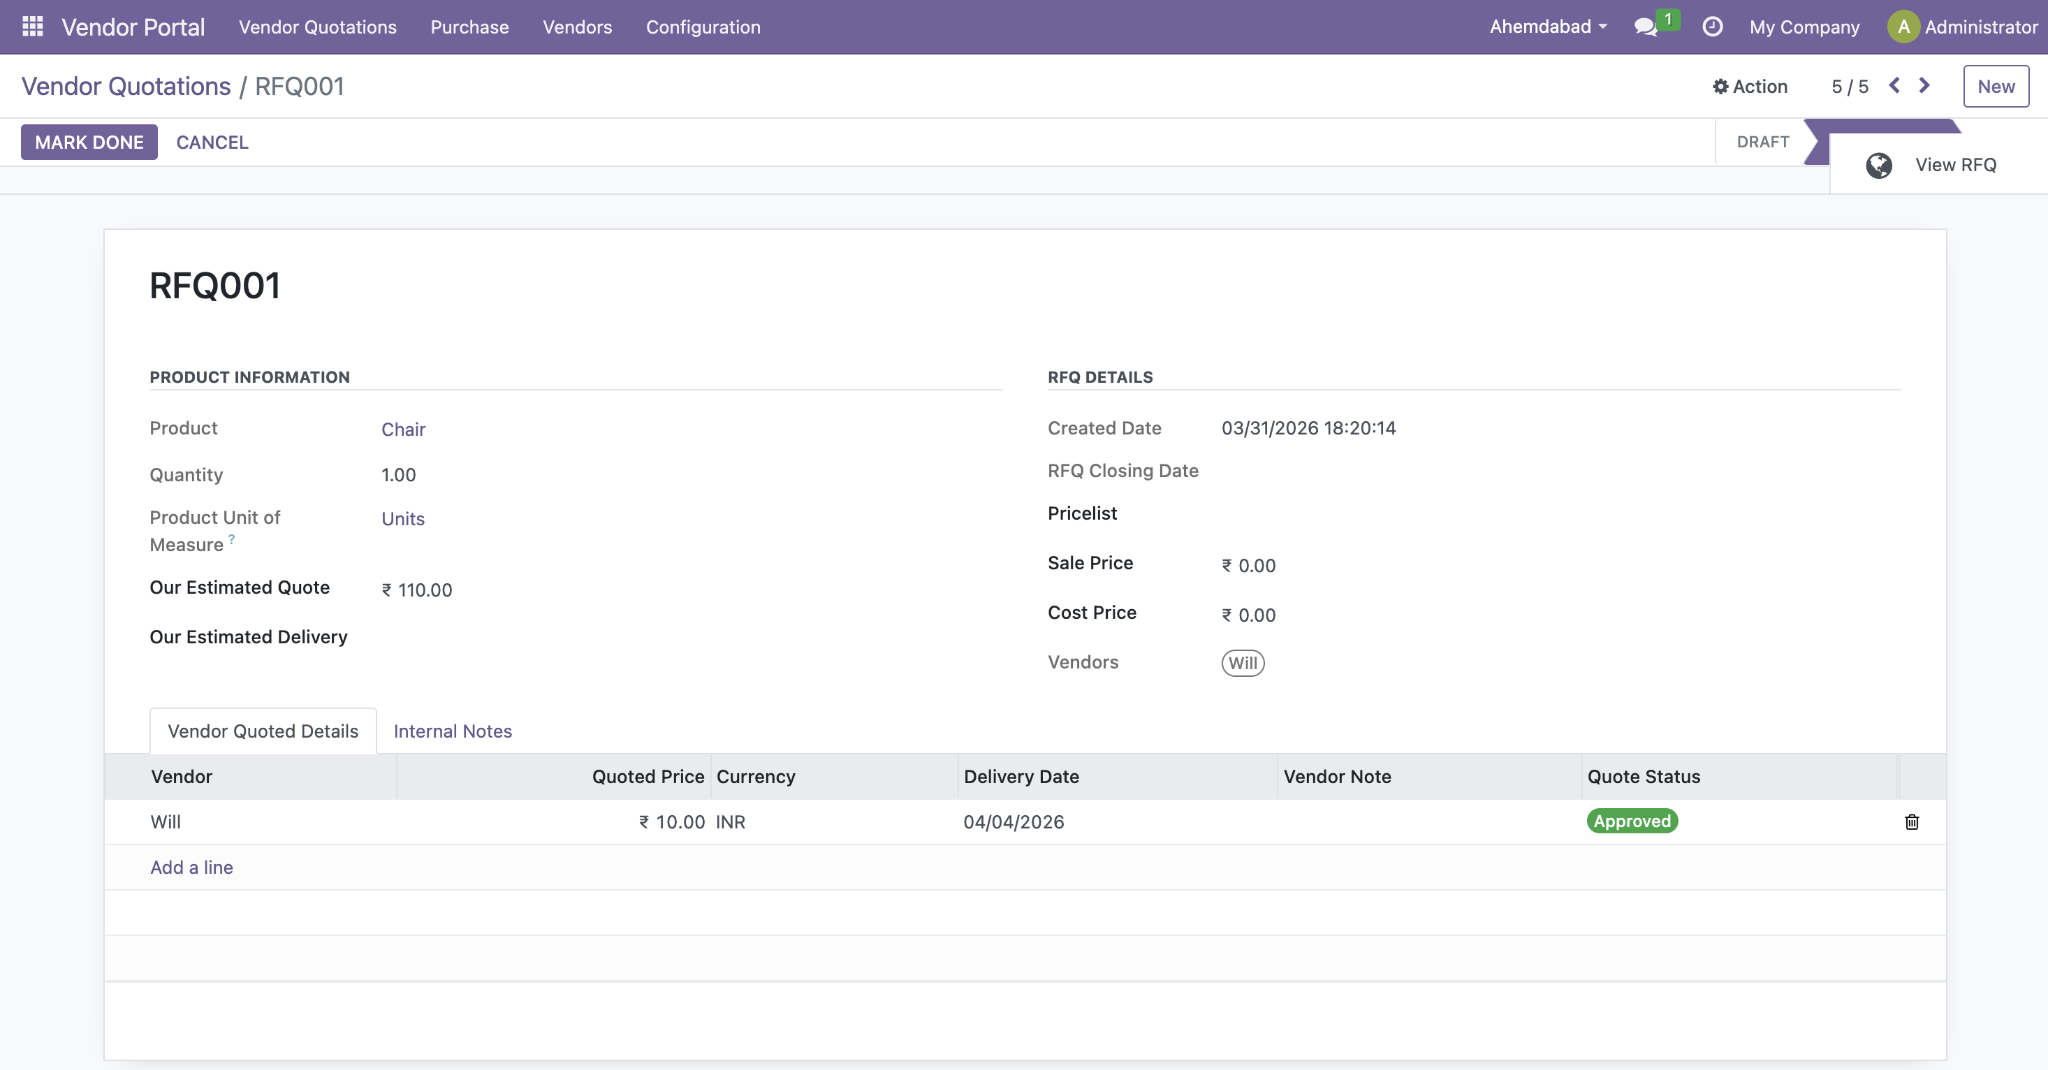Open the apps grid menu icon
The height and width of the screenshot is (1070, 2048).
[x=32, y=27]
